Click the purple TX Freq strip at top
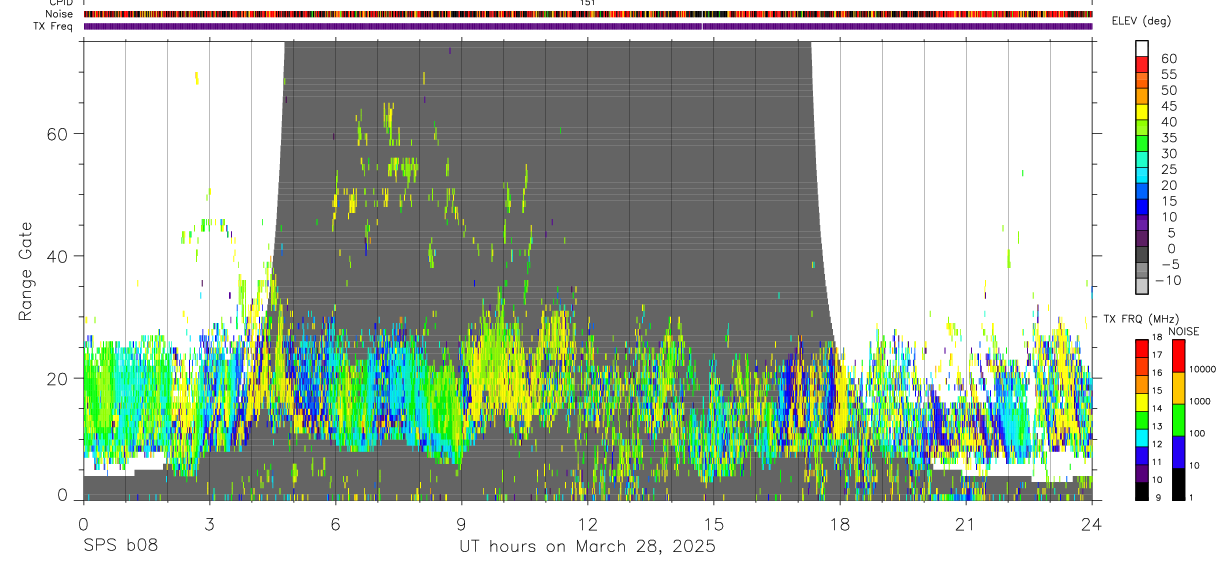 point(588,26)
